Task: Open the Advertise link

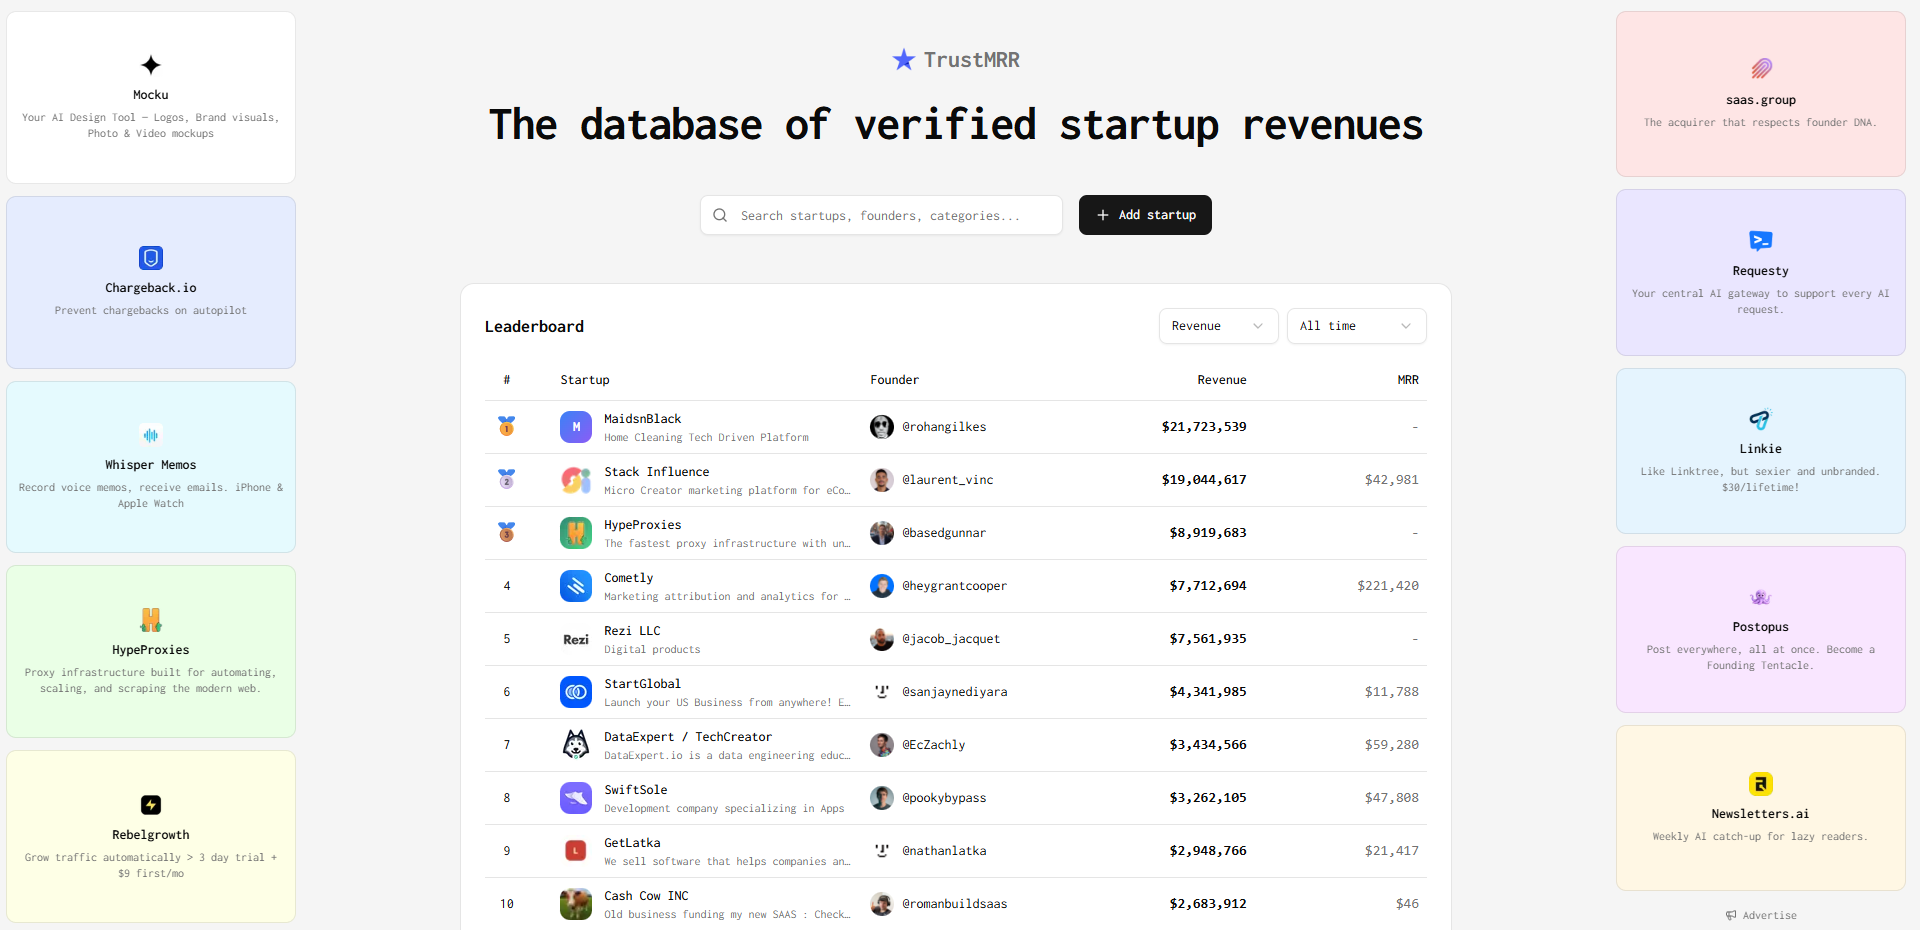Action: [x=1761, y=915]
